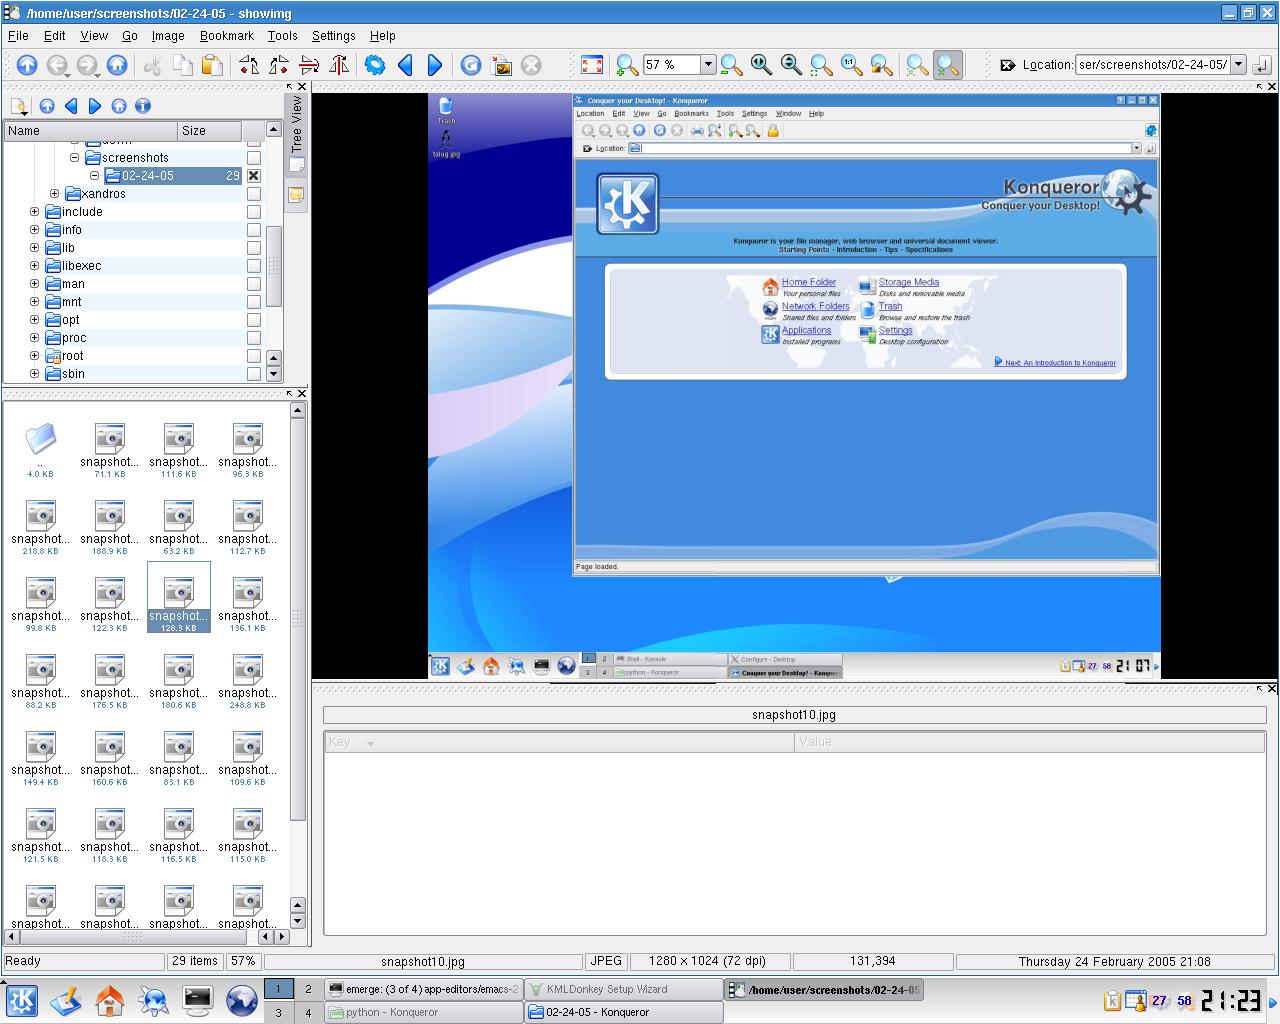The image size is (1280, 1024).
Task: Click the picture icon beside Reload
Action: tap(501, 65)
